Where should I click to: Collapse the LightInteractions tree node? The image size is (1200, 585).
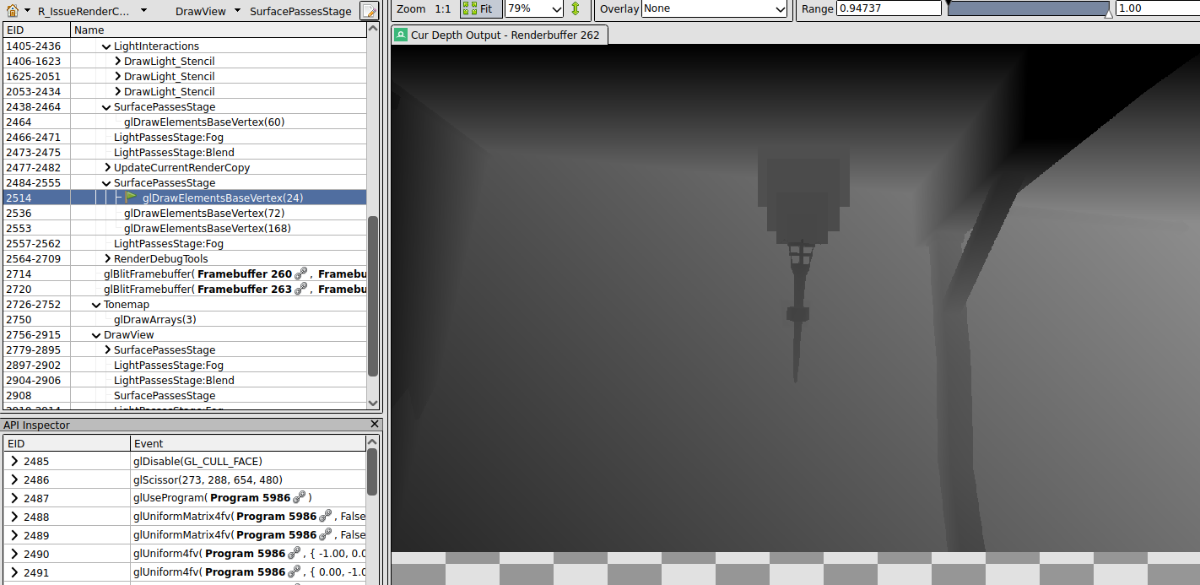point(107,47)
